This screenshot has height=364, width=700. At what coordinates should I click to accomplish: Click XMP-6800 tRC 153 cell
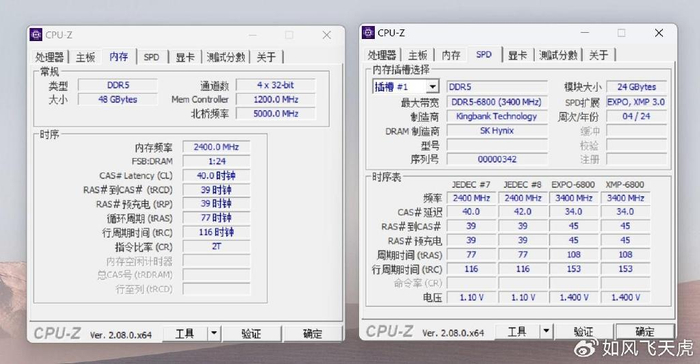pos(625,269)
